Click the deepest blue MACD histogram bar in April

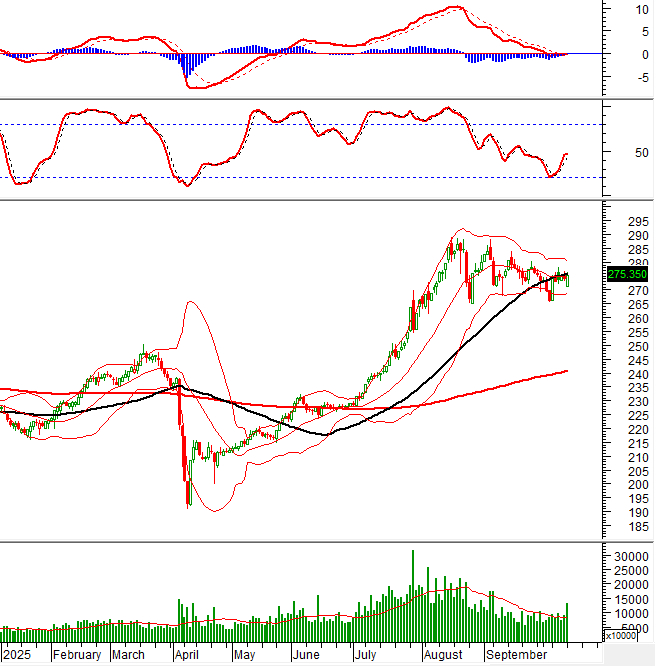185,66
